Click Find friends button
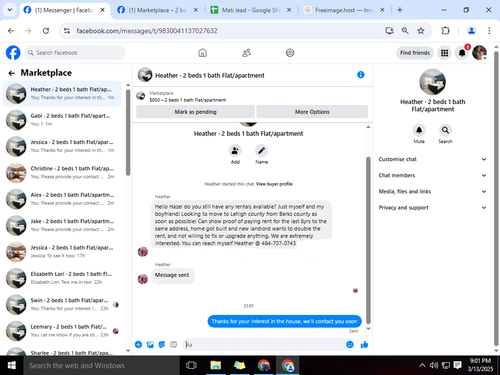Screen dimensions: 500x375 pos(415,53)
